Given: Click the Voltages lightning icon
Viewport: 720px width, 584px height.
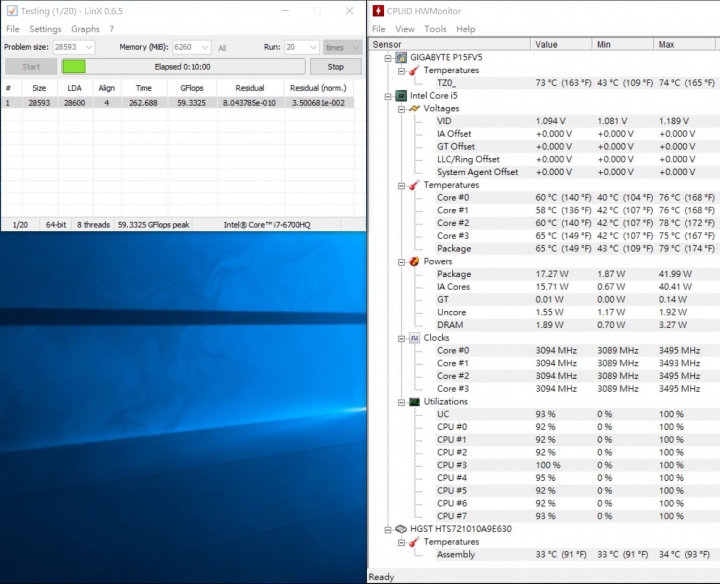Looking at the screenshot, I should point(414,108).
